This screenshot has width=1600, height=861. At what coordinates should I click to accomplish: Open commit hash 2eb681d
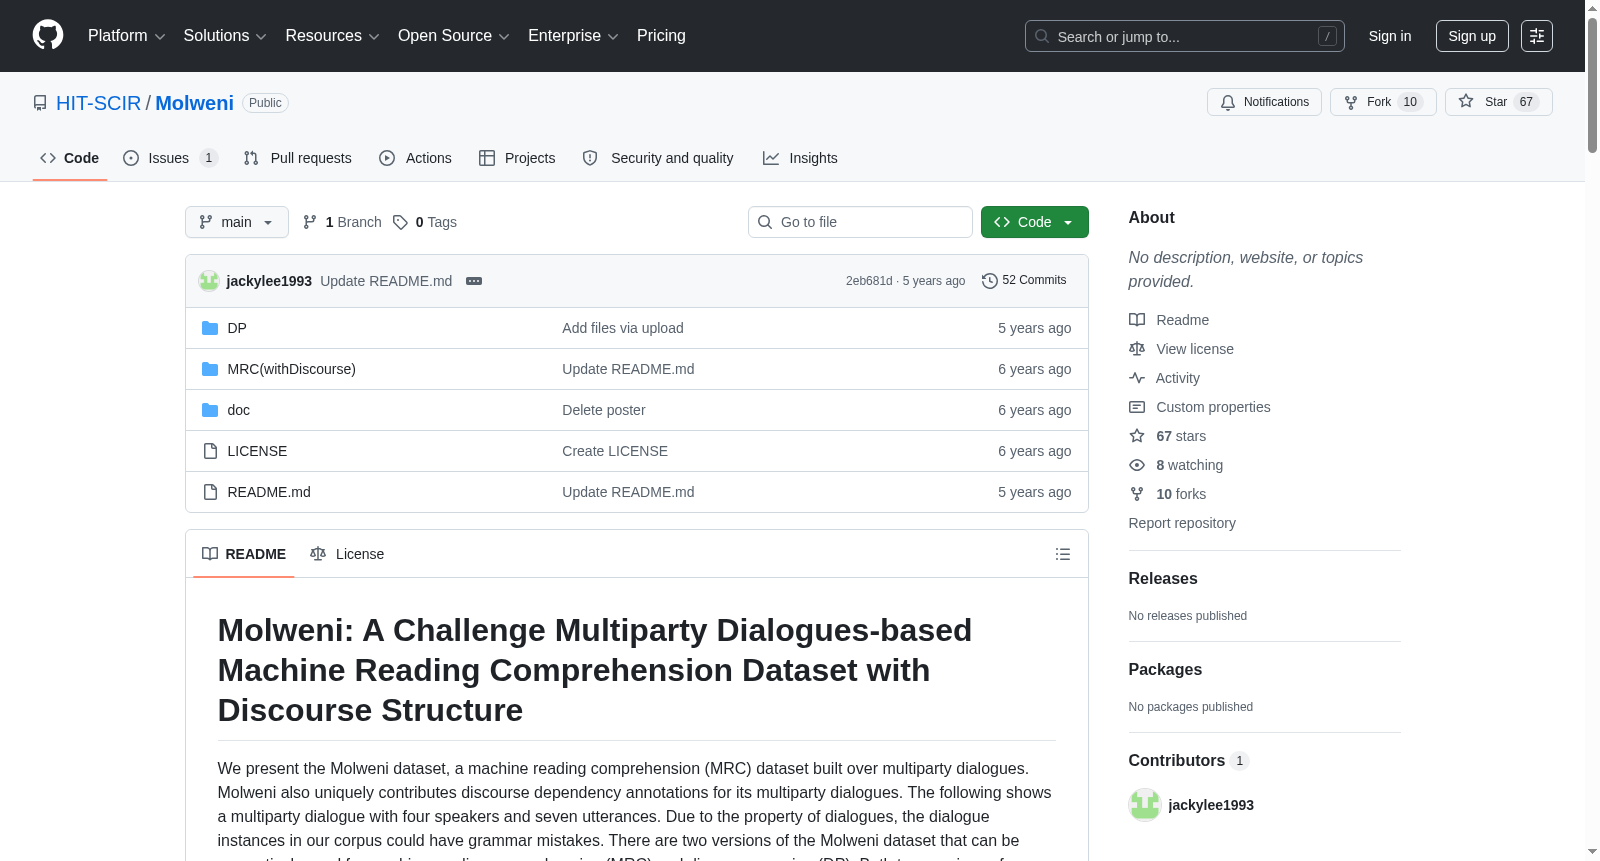coord(869,281)
